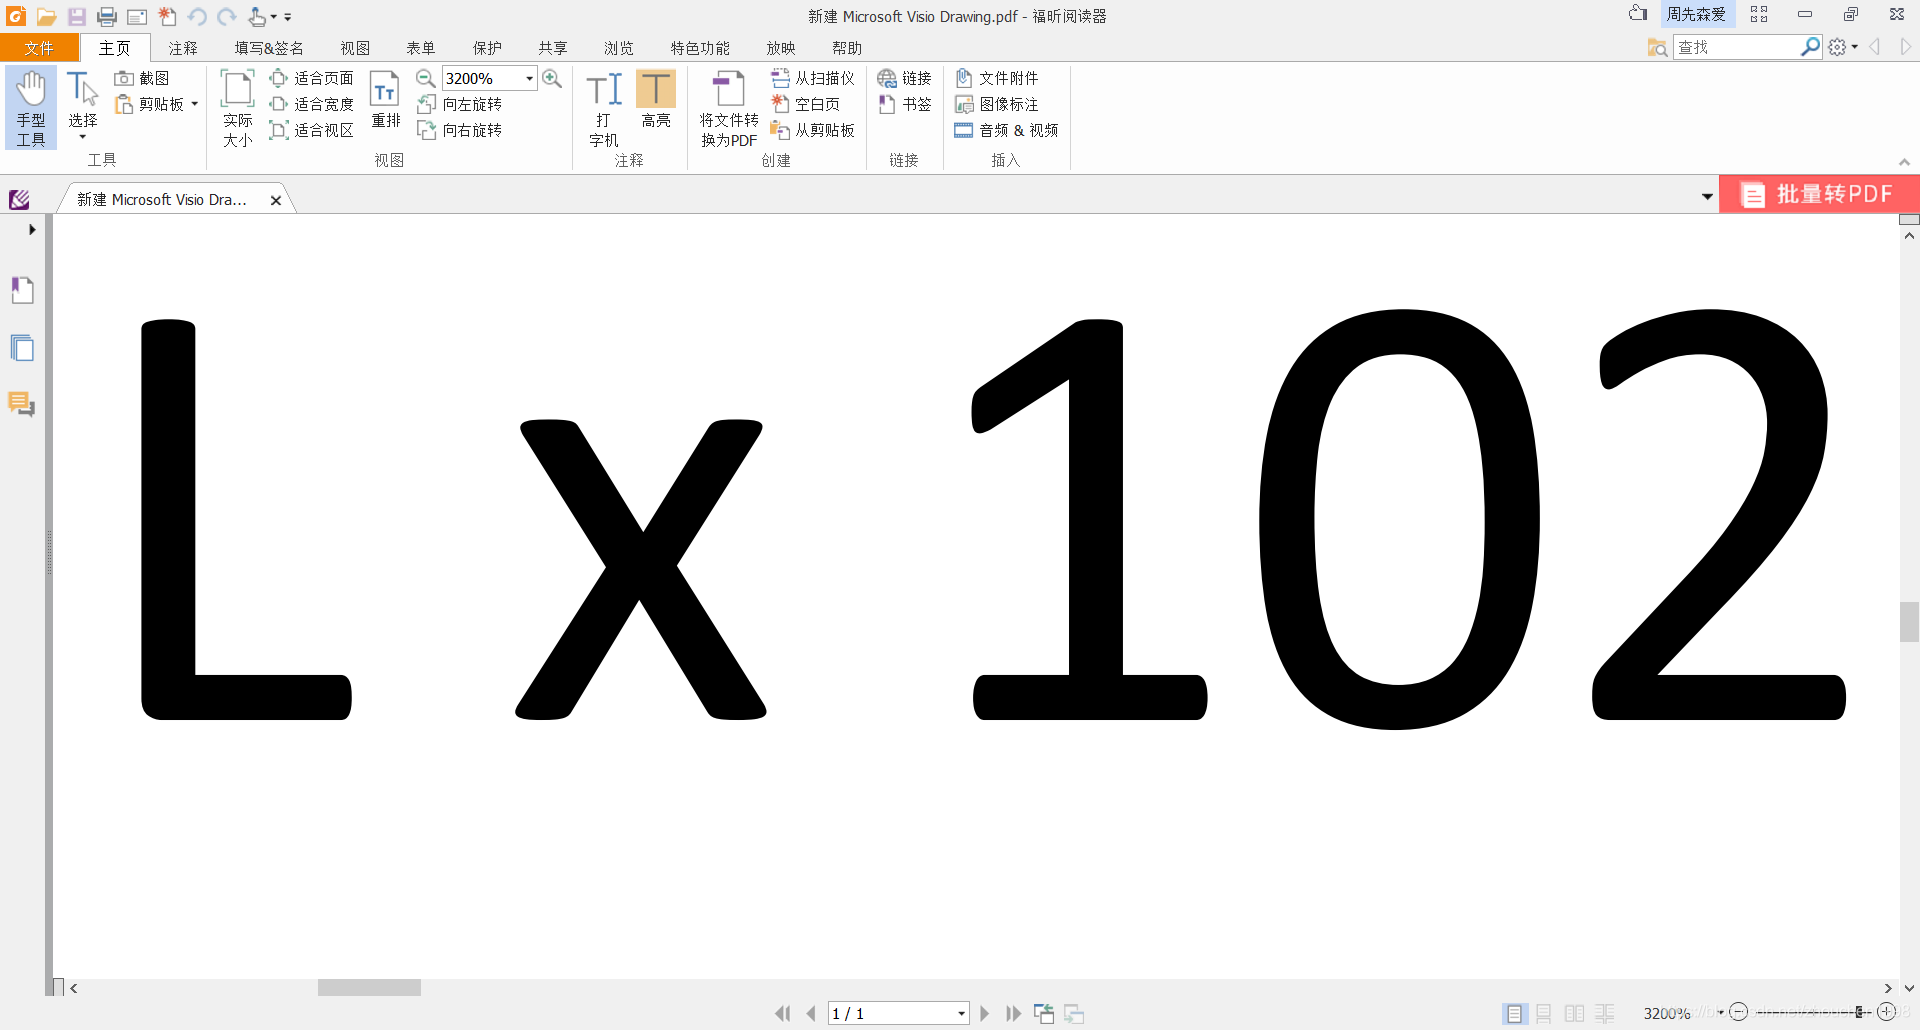Click the Save icon in quick toolbar
The height and width of the screenshot is (1030, 1920).
tap(77, 16)
